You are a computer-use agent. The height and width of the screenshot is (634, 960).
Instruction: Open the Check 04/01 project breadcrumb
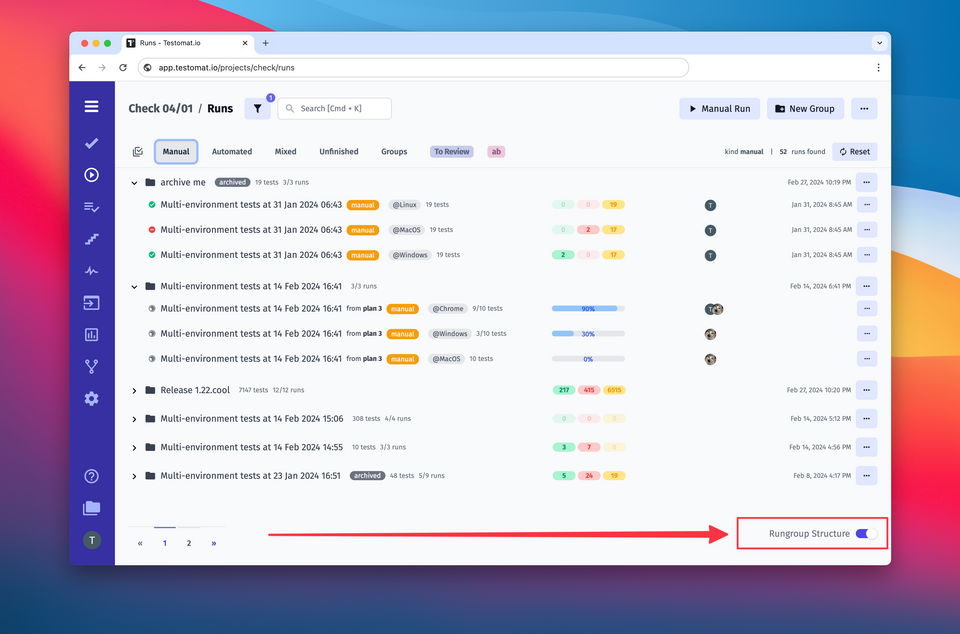coord(160,108)
